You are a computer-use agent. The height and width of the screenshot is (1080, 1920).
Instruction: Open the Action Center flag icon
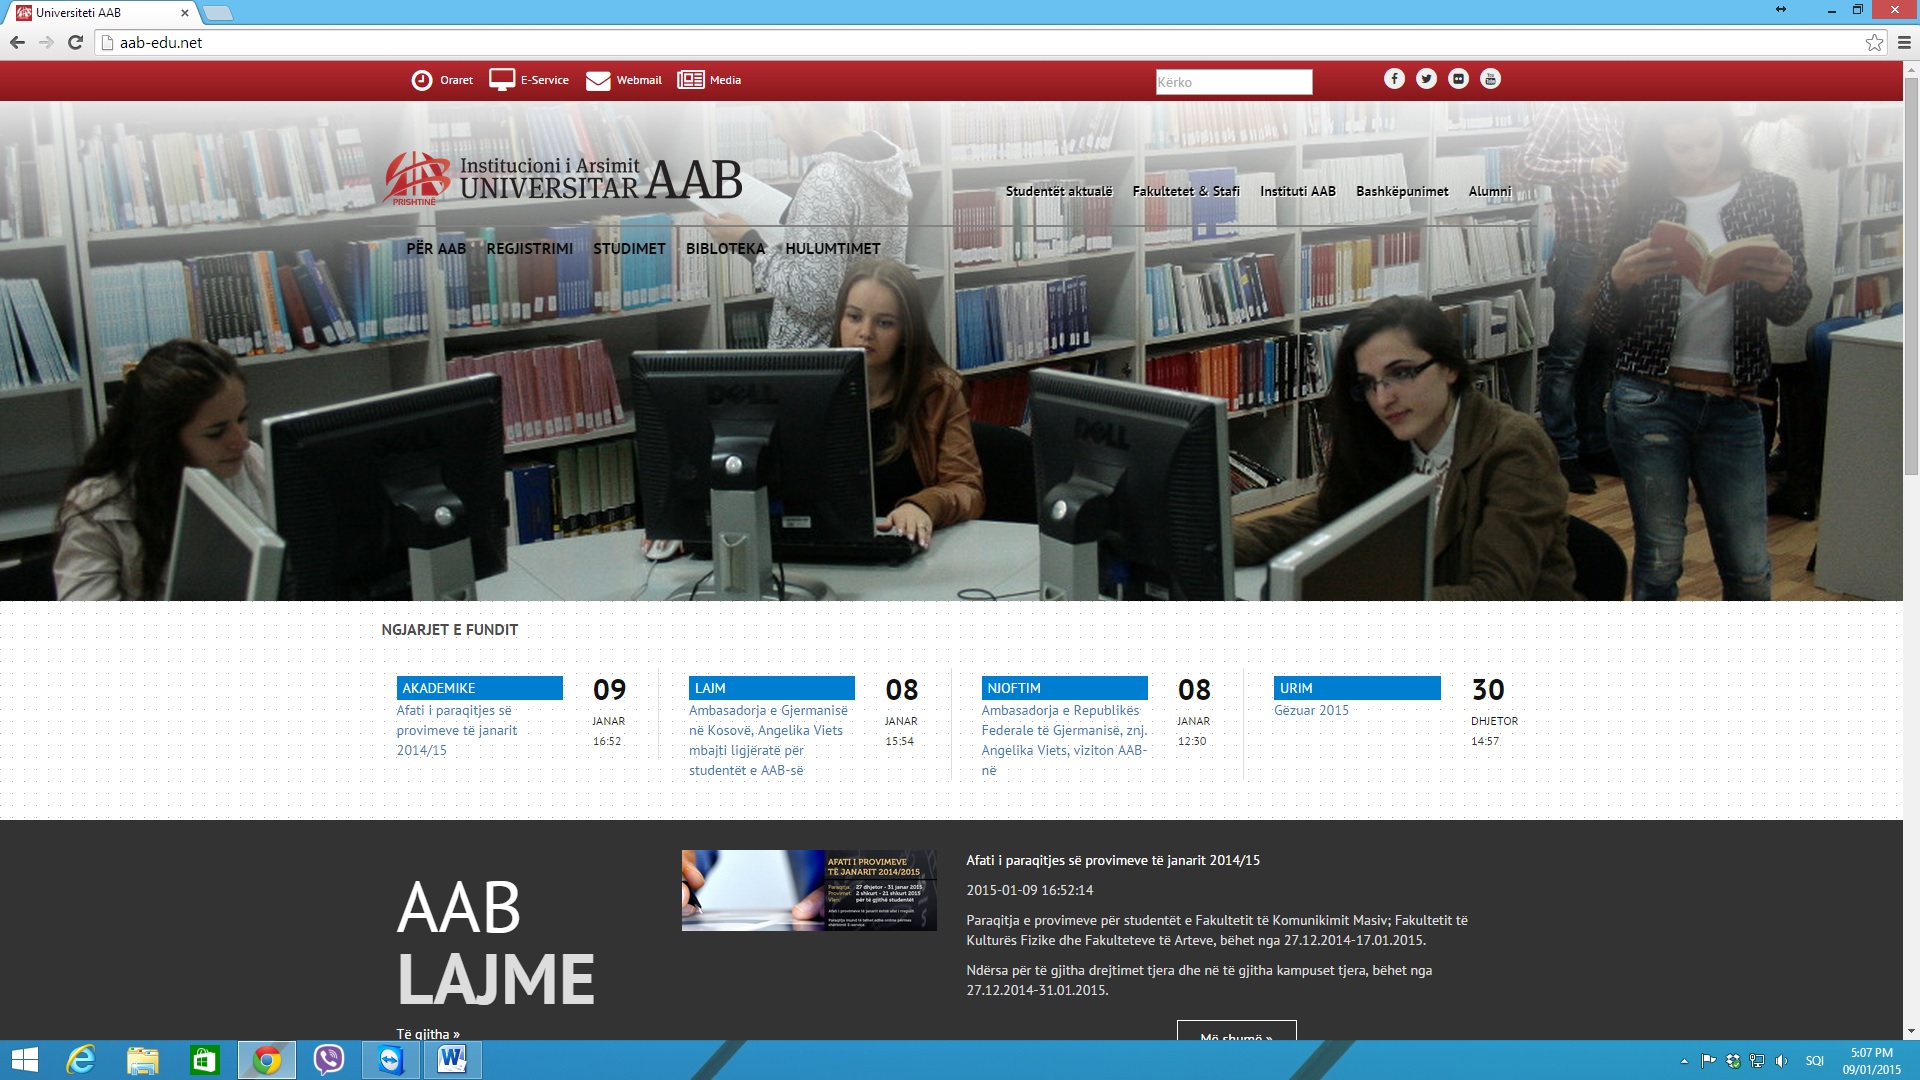pyautogui.click(x=1709, y=1061)
